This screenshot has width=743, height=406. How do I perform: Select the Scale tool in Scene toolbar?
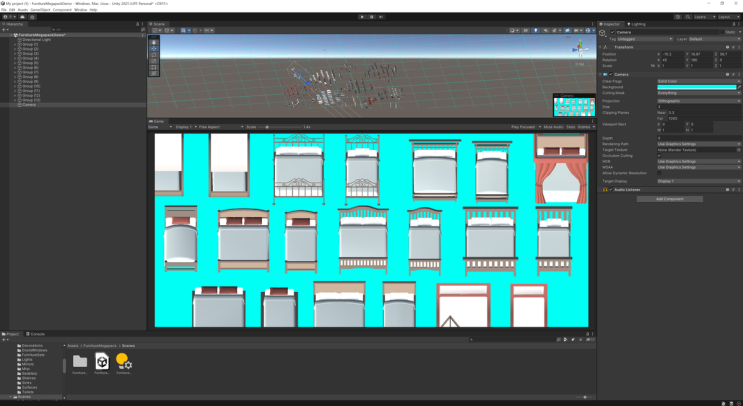[154, 61]
